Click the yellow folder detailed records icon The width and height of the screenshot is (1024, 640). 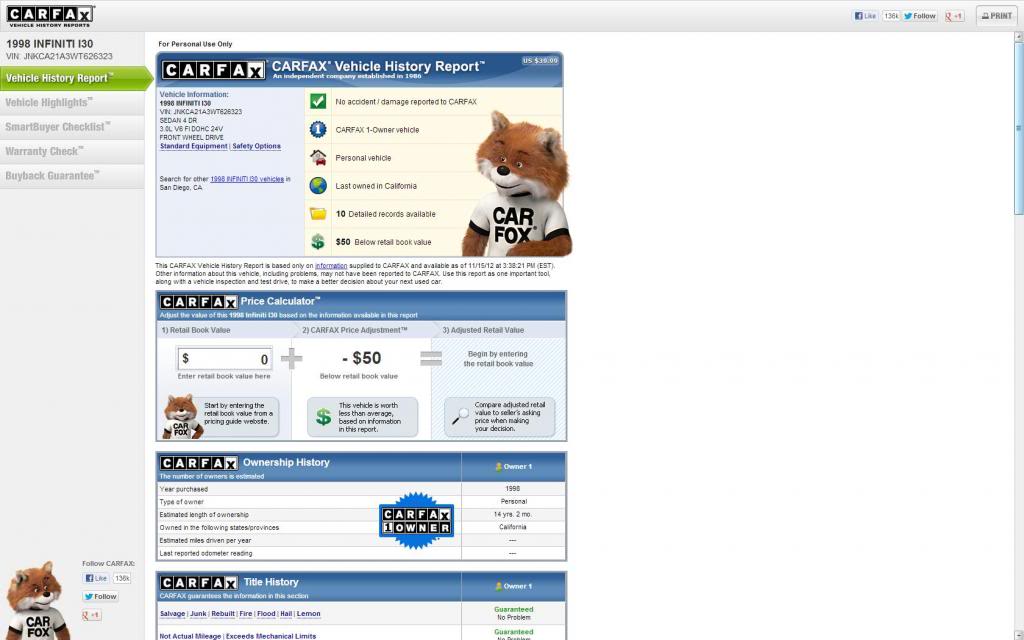click(318, 214)
